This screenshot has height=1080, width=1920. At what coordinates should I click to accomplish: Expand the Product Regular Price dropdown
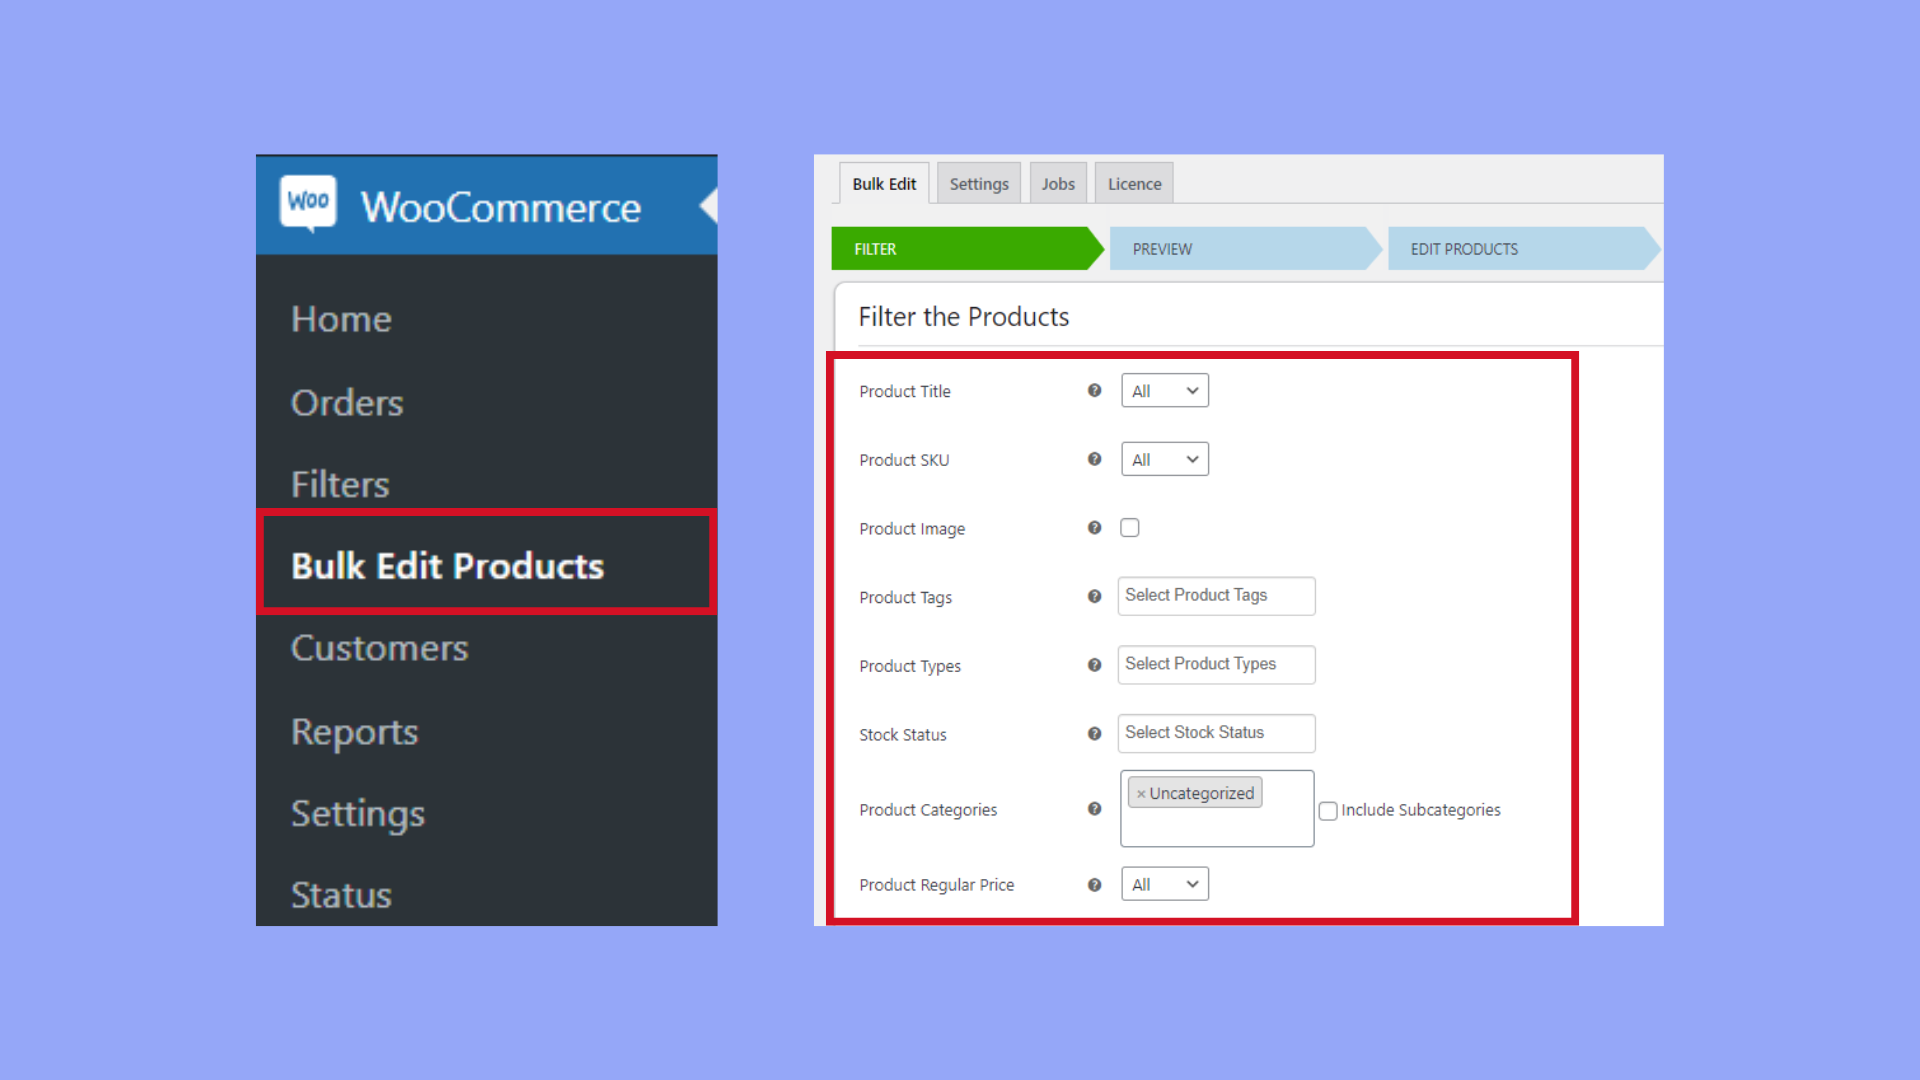point(1164,884)
